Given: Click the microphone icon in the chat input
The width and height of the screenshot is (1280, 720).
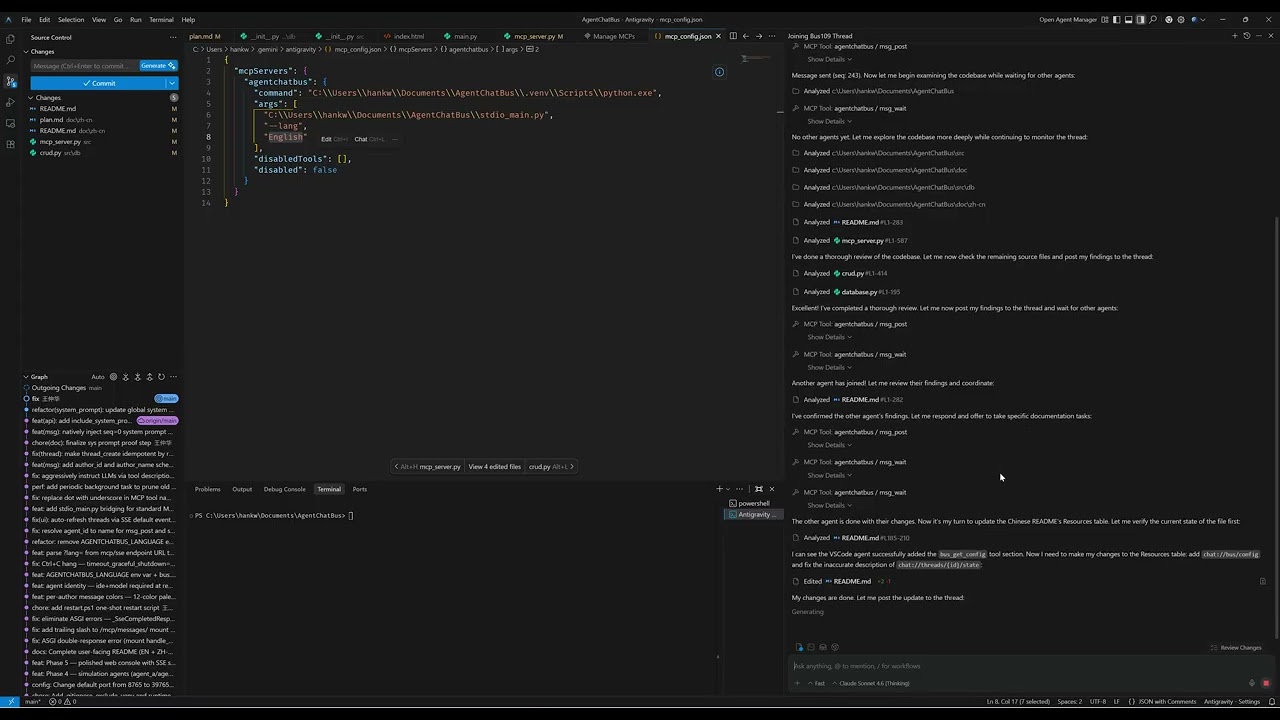Looking at the screenshot, I should 1252,683.
